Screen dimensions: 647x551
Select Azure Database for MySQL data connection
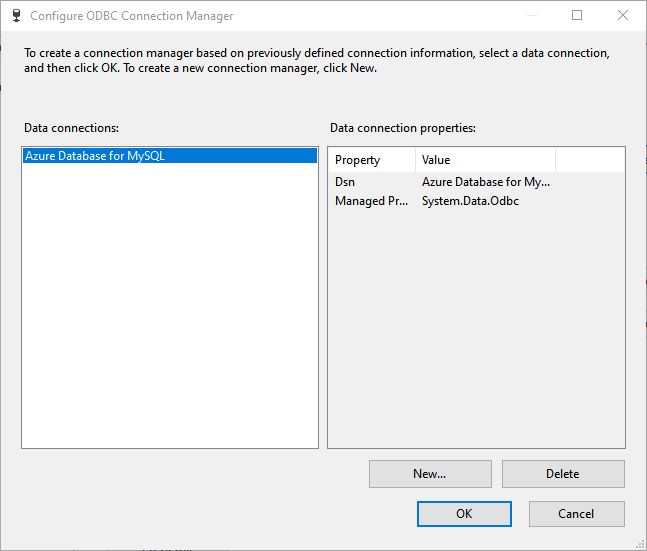click(95, 156)
